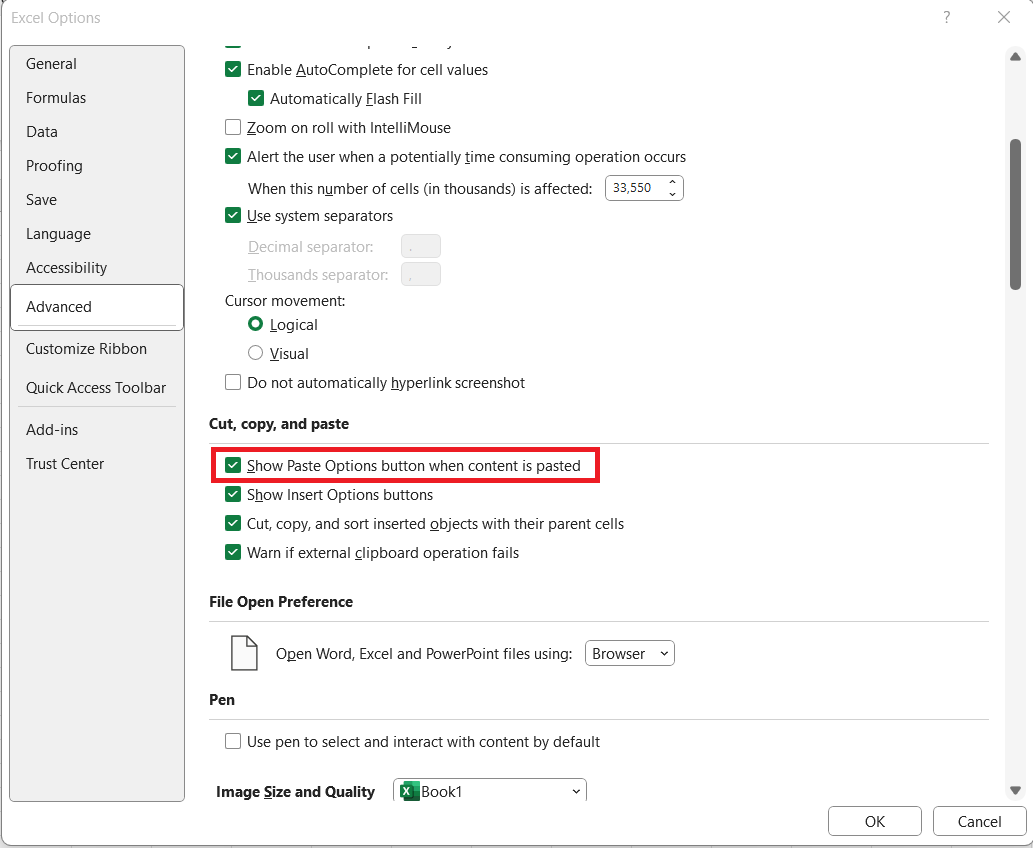
Task: Click the OK button
Action: pos(874,821)
